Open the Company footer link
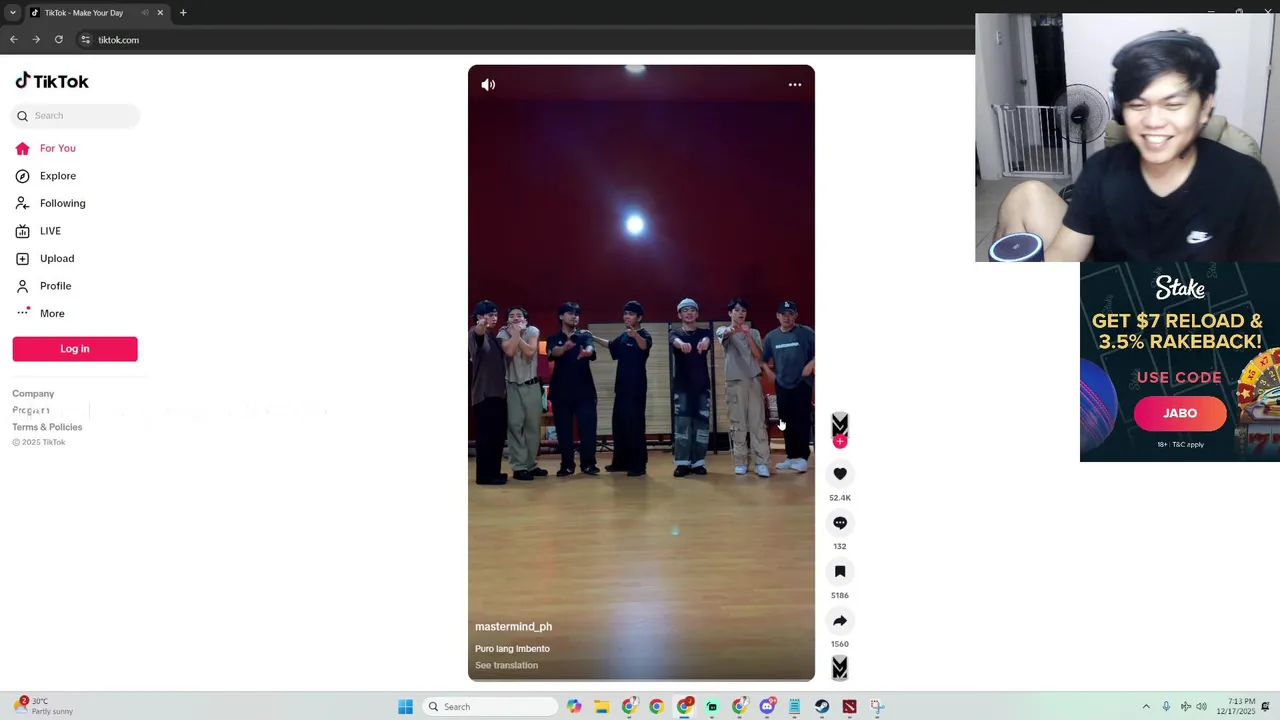 [x=33, y=394]
